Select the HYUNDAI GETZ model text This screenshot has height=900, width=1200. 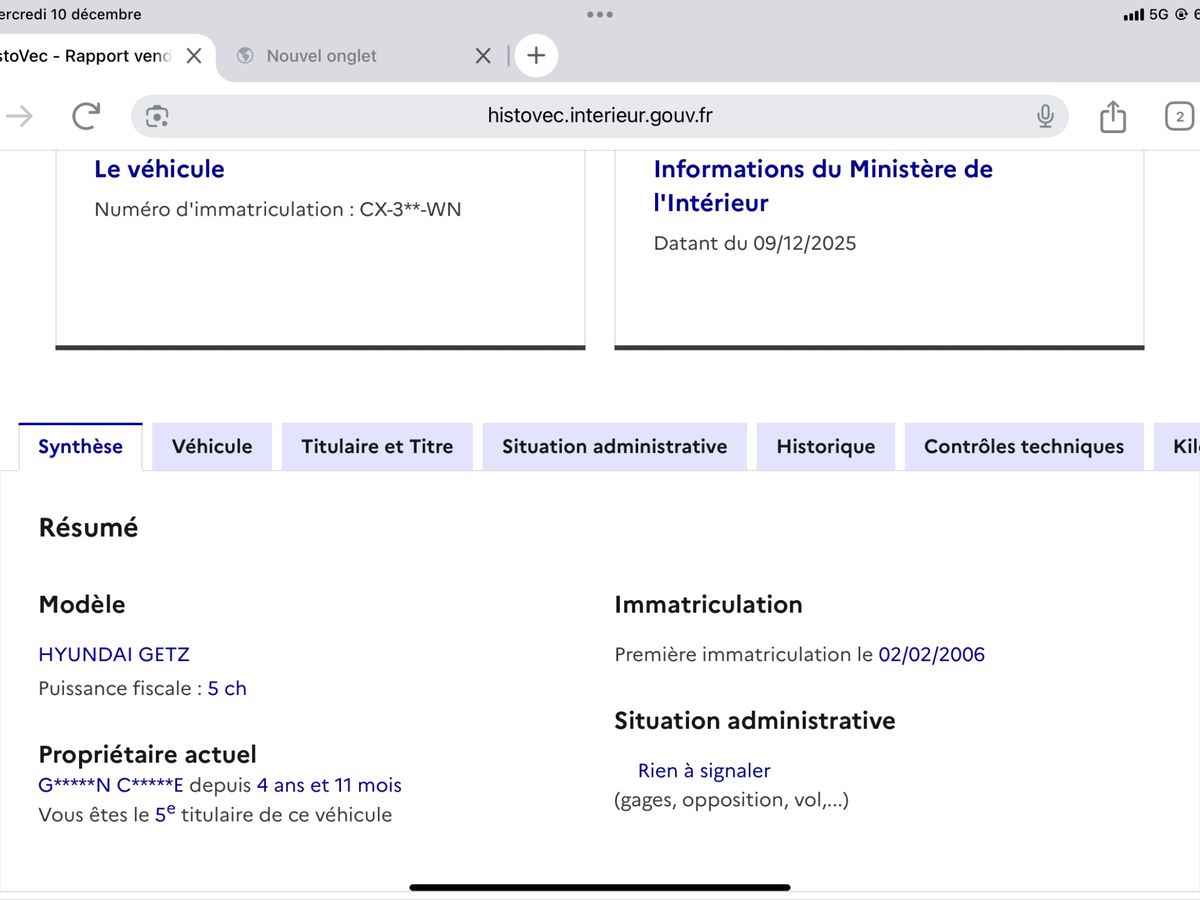pos(114,654)
